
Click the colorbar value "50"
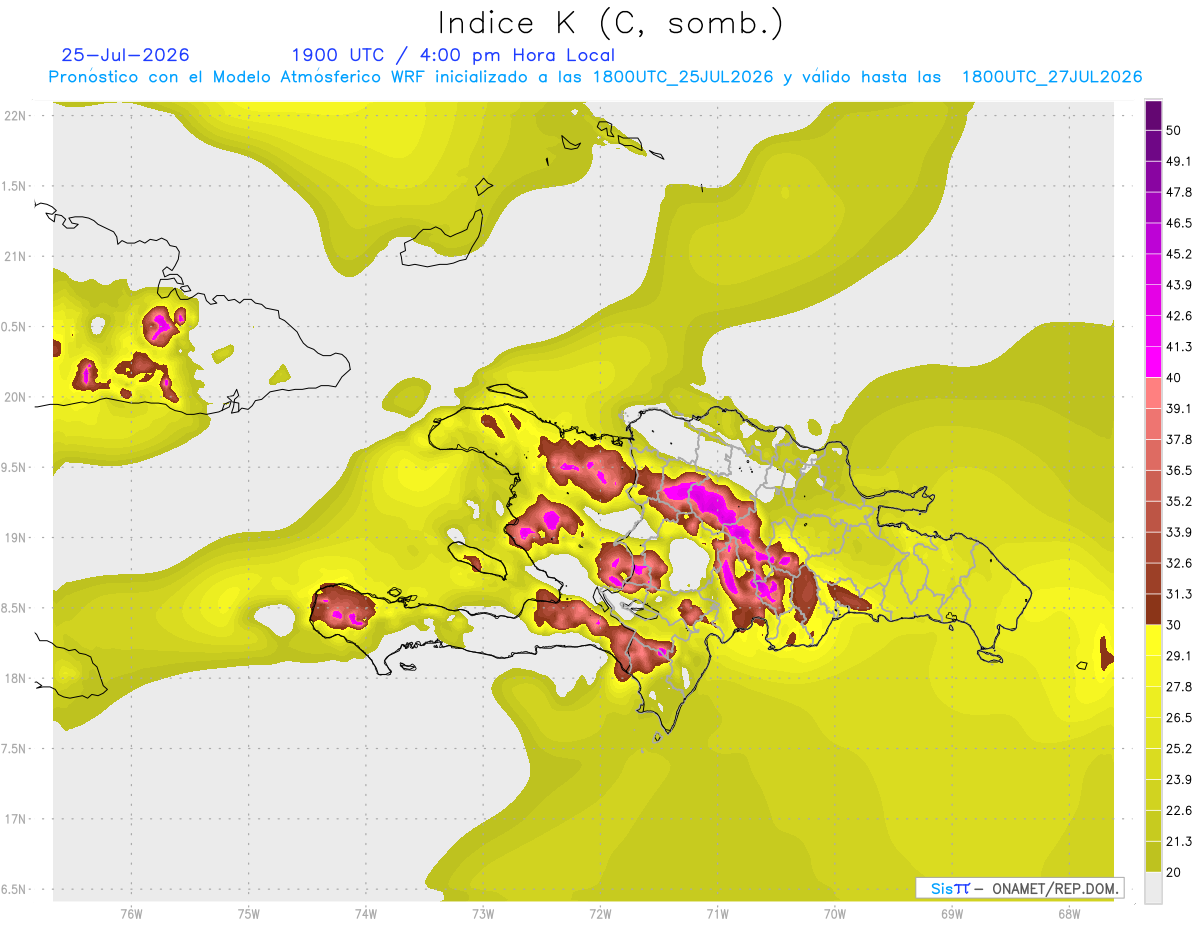pyautogui.click(x=1174, y=130)
